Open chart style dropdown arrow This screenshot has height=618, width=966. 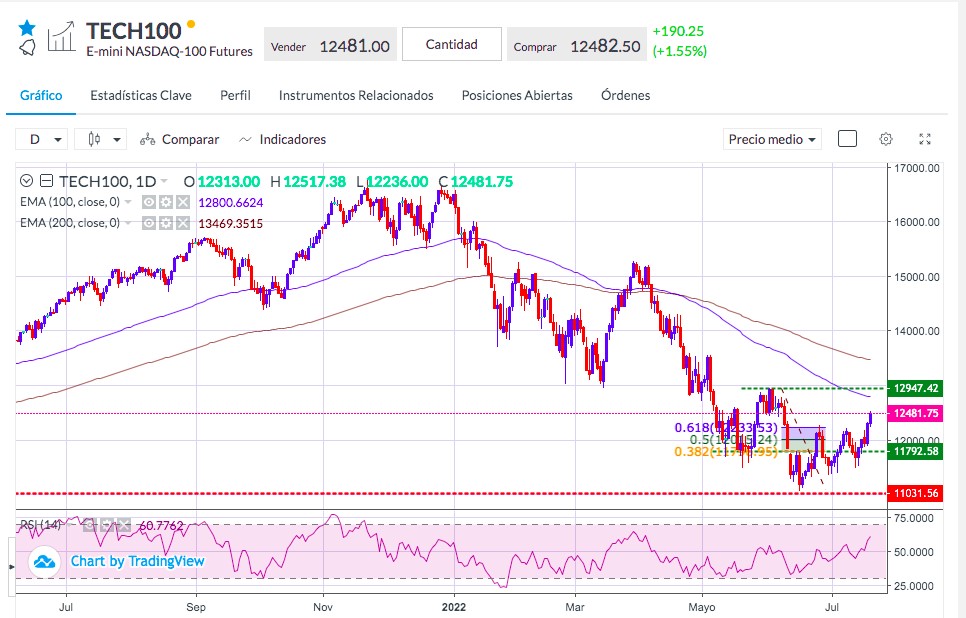tap(116, 140)
